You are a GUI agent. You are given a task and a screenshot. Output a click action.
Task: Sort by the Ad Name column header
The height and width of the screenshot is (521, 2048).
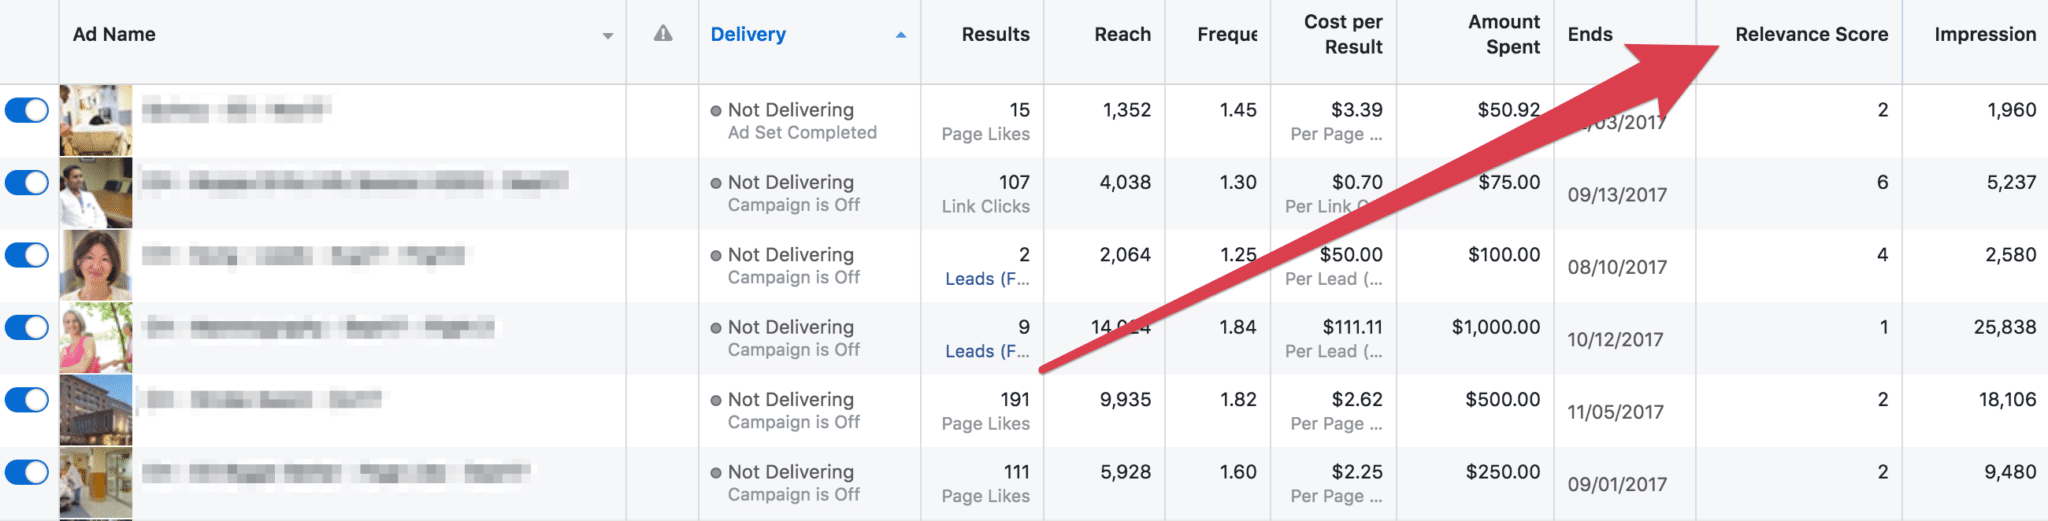[x=114, y=34]
